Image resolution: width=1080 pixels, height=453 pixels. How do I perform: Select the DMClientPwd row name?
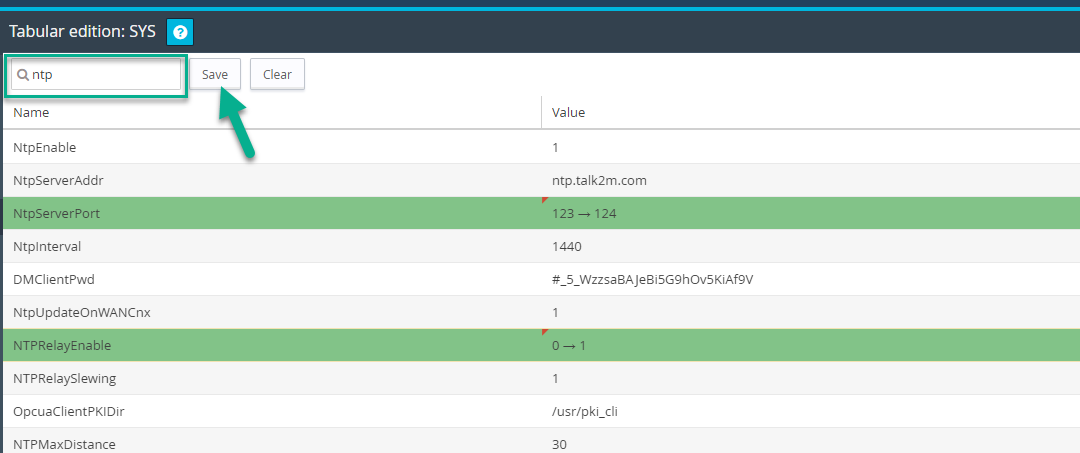[x=54, y=280]
